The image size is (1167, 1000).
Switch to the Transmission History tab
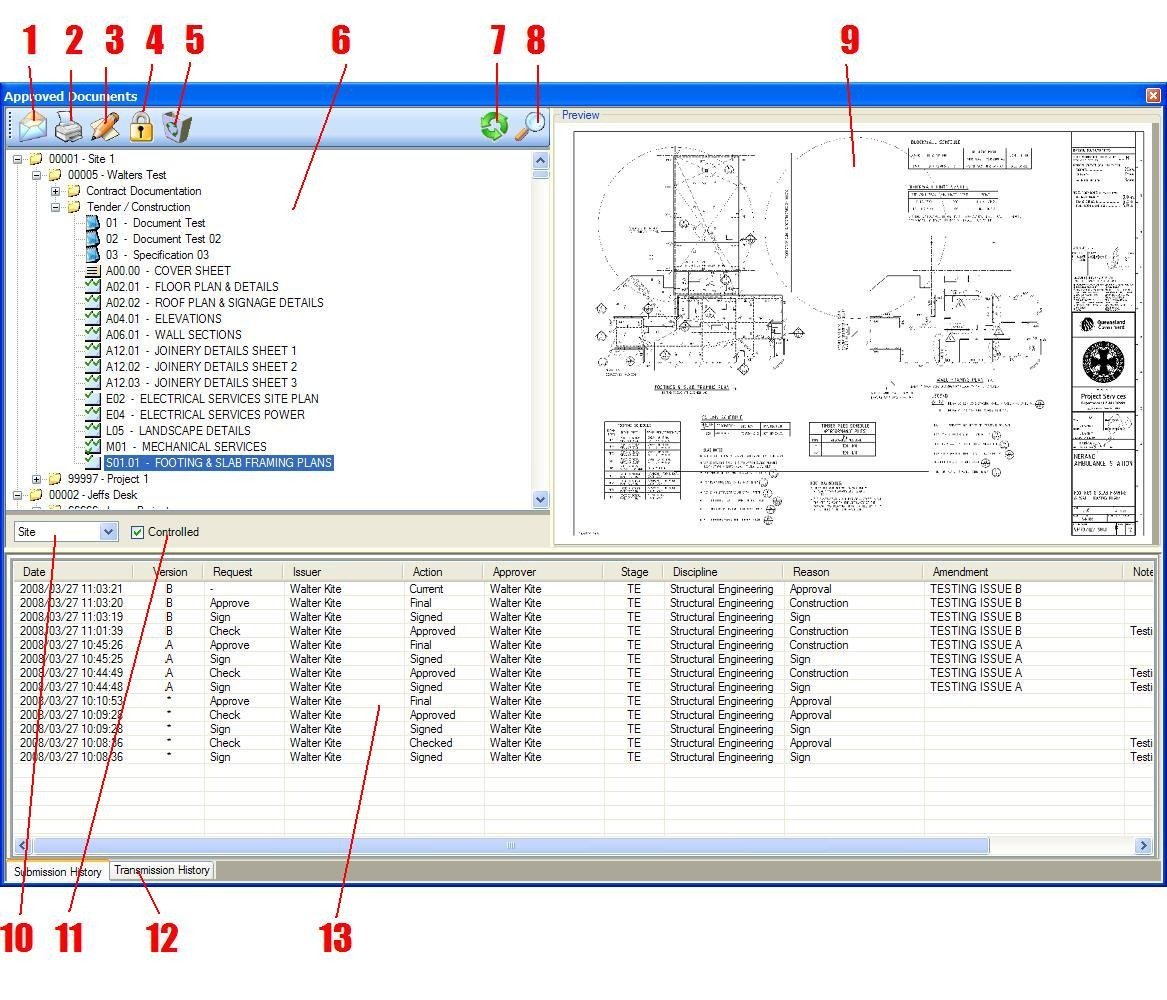161,869
